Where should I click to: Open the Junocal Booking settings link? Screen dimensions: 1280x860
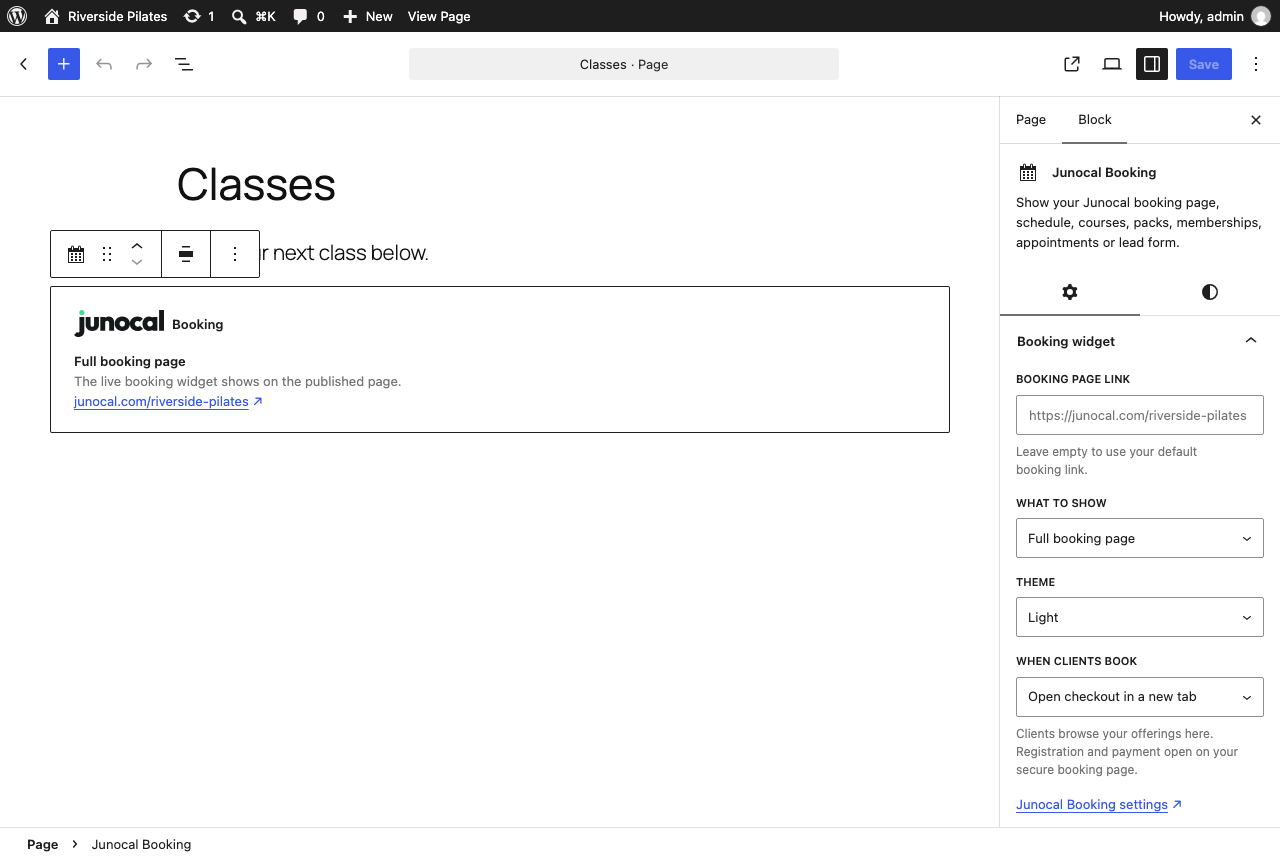(x=1099, y=805)
